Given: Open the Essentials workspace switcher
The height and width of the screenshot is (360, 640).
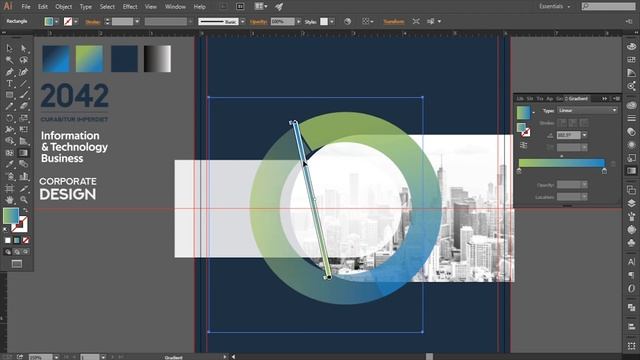Looking at the screenshot, I should 555,7.
